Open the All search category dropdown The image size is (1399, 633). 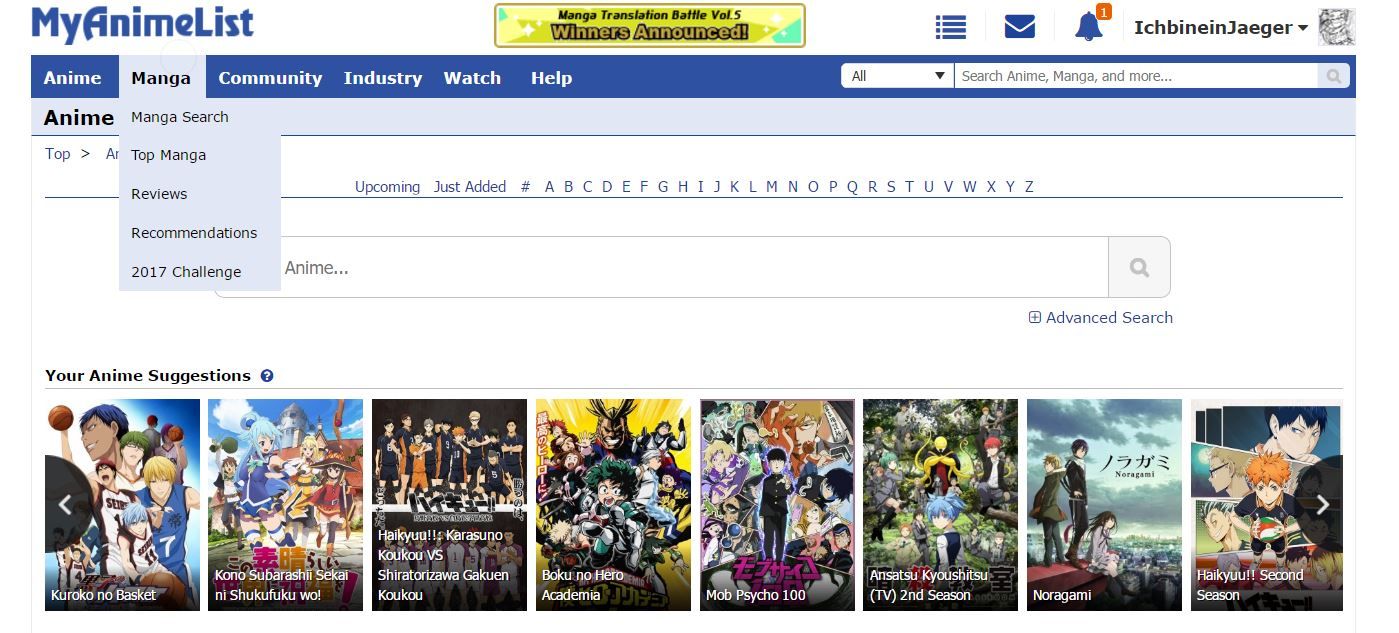click(897, 76)
